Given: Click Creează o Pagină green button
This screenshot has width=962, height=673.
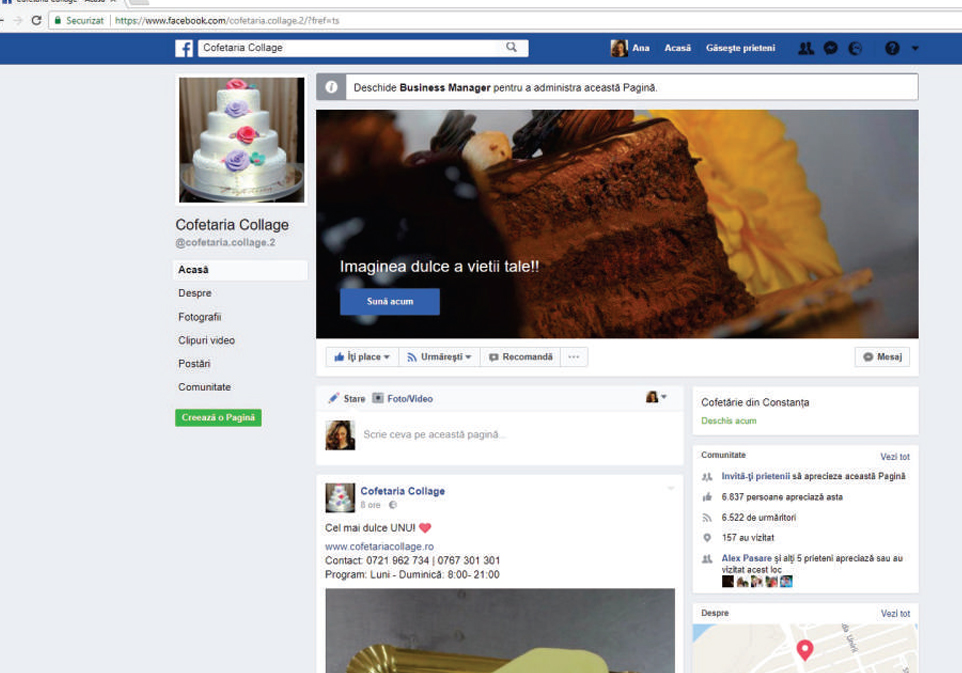Looking at the screenshot, I should pyautogui.click(x=218, y=418).
